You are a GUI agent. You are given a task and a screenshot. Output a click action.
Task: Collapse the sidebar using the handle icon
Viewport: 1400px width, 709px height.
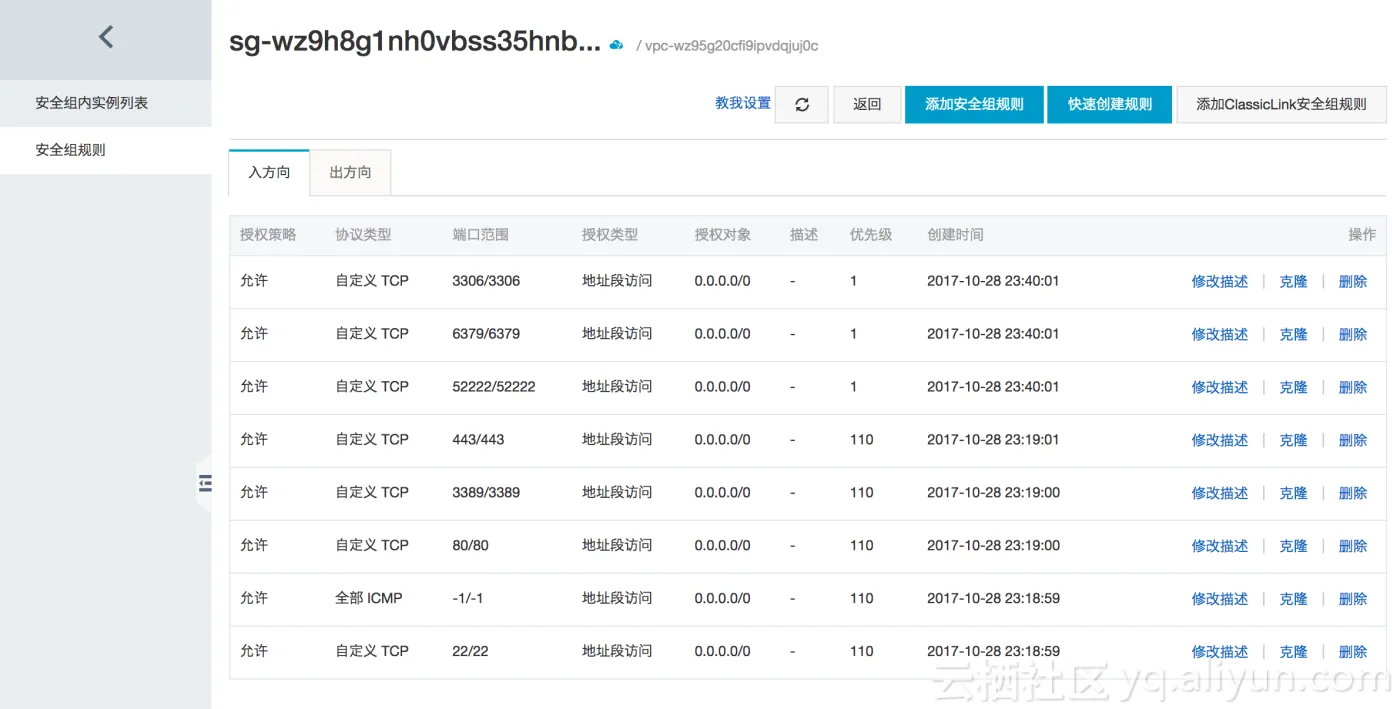pos(205,483)
